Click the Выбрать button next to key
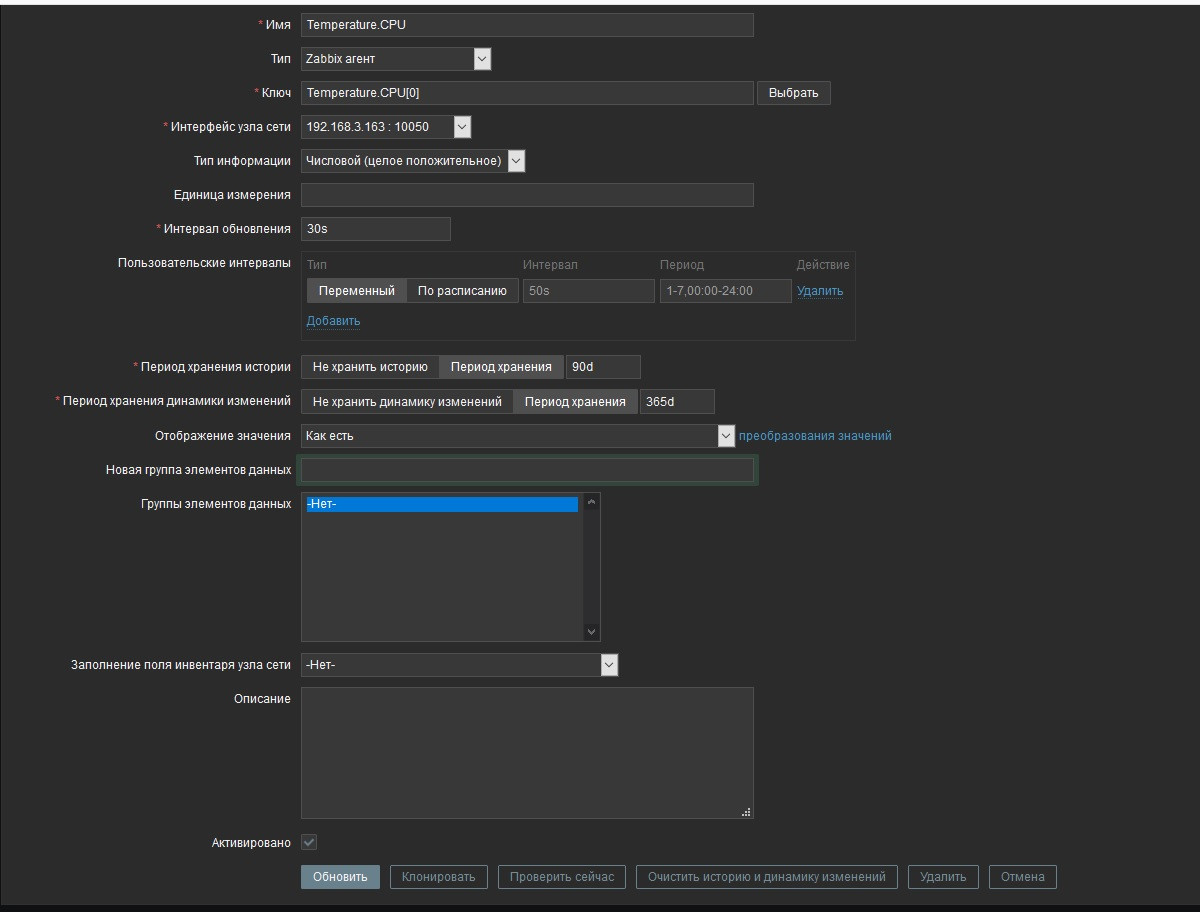The height and width of the screenshot is (912, 1200). point(793,93)
